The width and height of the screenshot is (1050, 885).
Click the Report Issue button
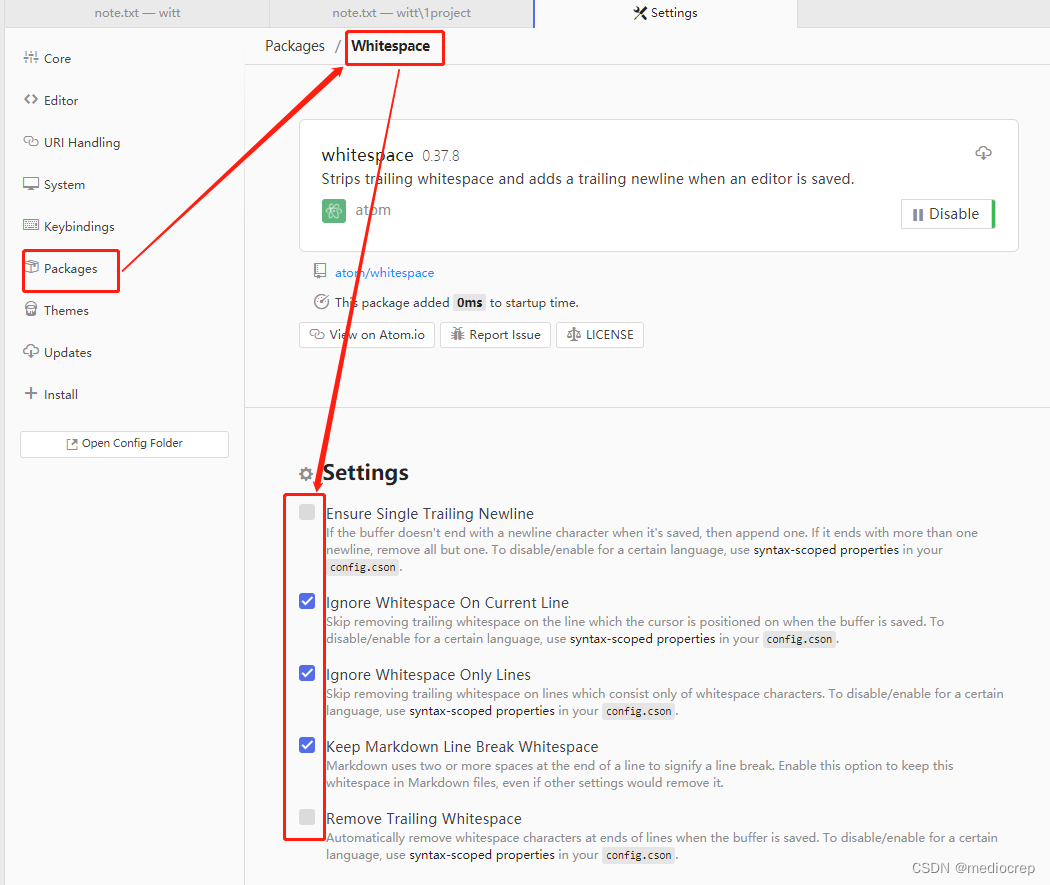496,335
